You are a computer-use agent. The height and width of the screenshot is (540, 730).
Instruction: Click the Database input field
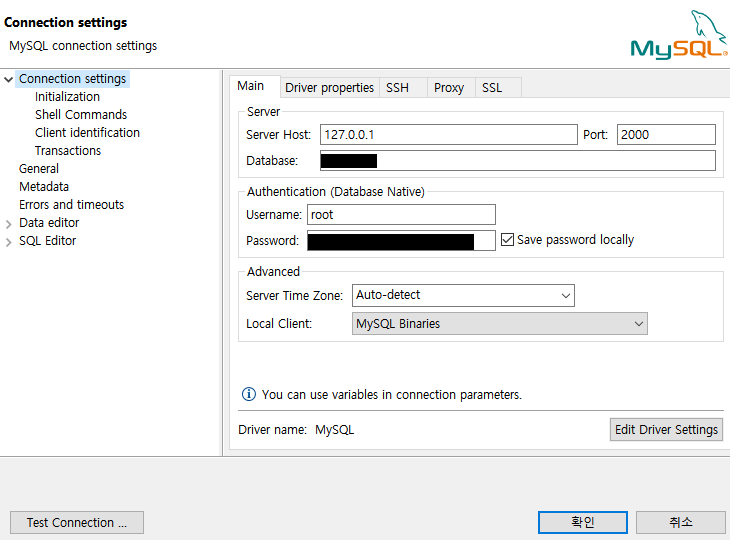click(x=518, y=161)
